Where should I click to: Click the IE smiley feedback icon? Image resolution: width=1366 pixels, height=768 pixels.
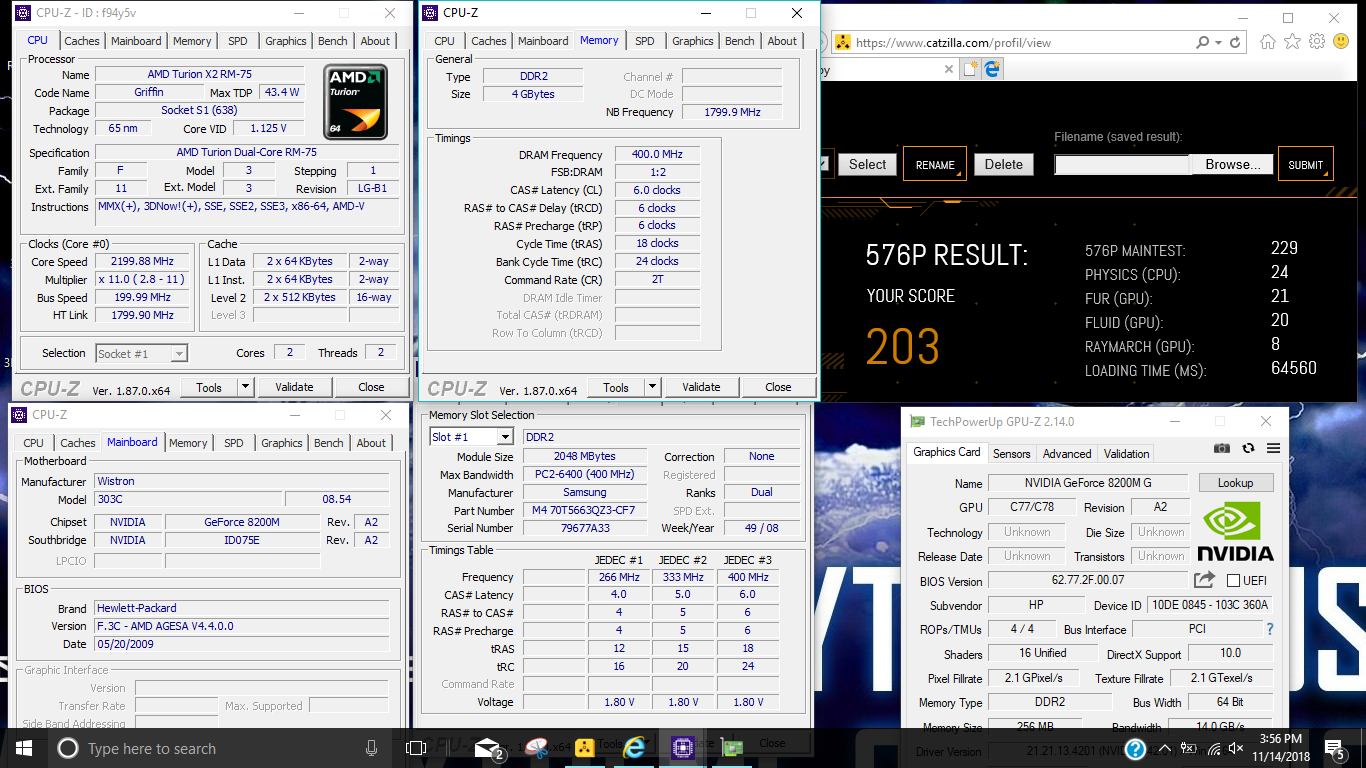[x=1341, y=42]
